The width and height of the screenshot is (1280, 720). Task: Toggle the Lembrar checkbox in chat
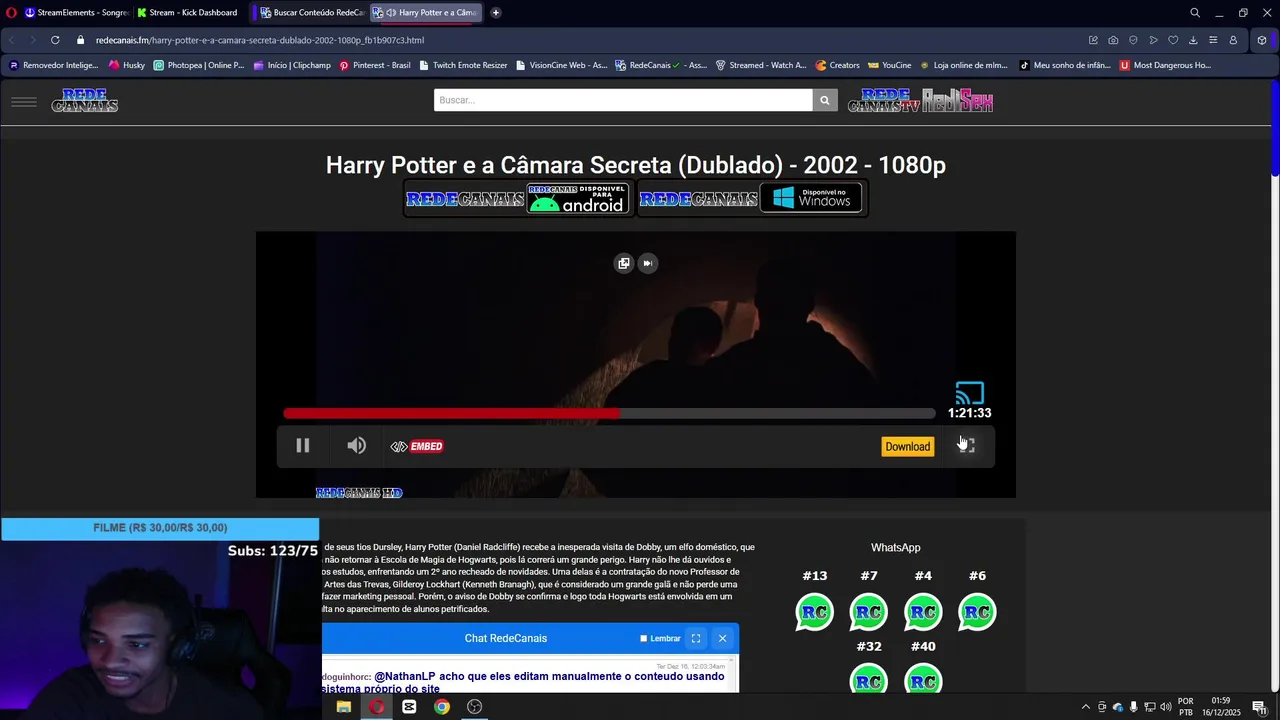coord(644,638)
